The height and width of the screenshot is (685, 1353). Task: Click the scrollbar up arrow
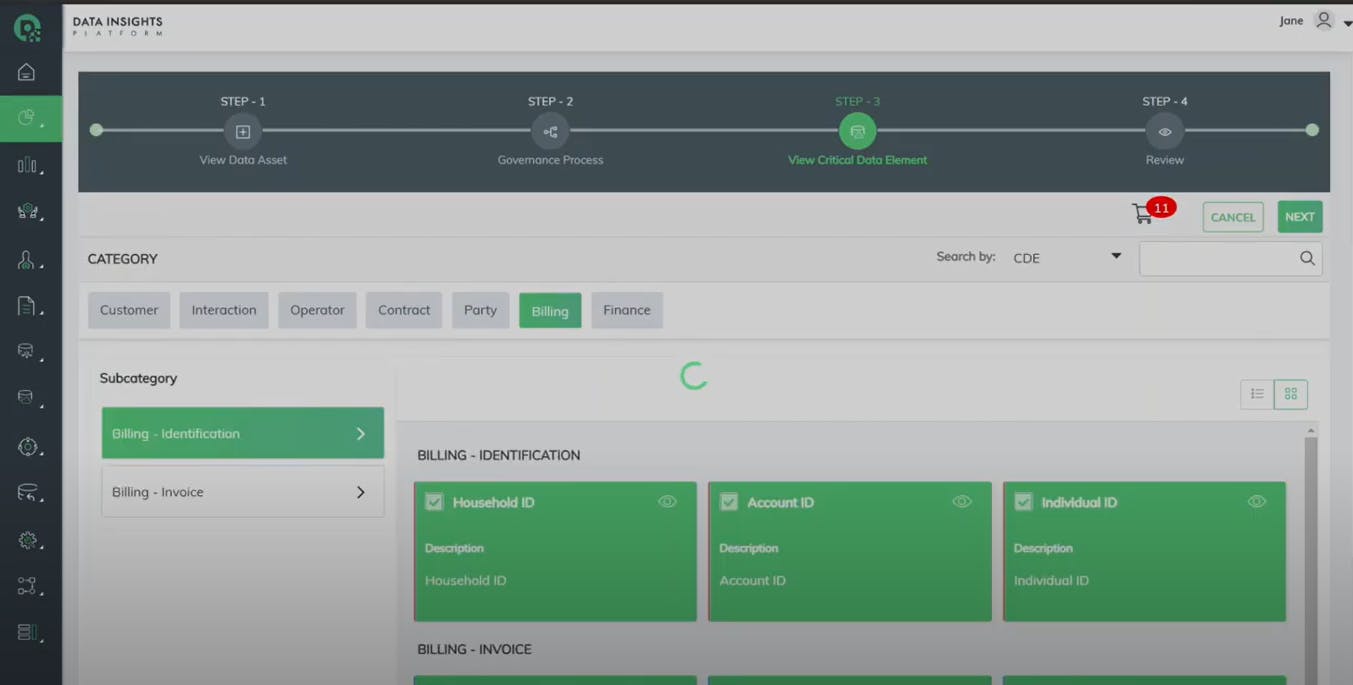click(1311, 431)
